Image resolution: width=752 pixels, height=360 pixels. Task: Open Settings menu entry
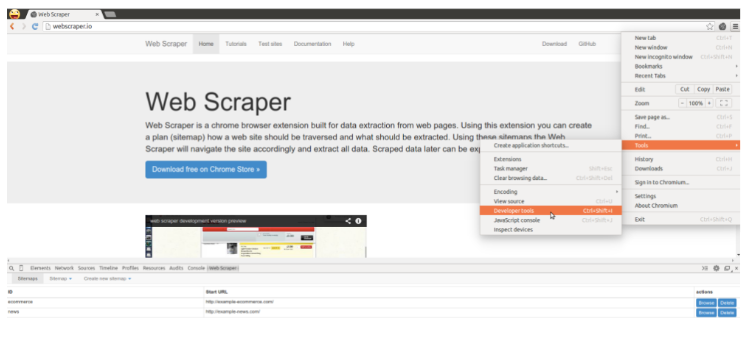click(x=681, y=196)
